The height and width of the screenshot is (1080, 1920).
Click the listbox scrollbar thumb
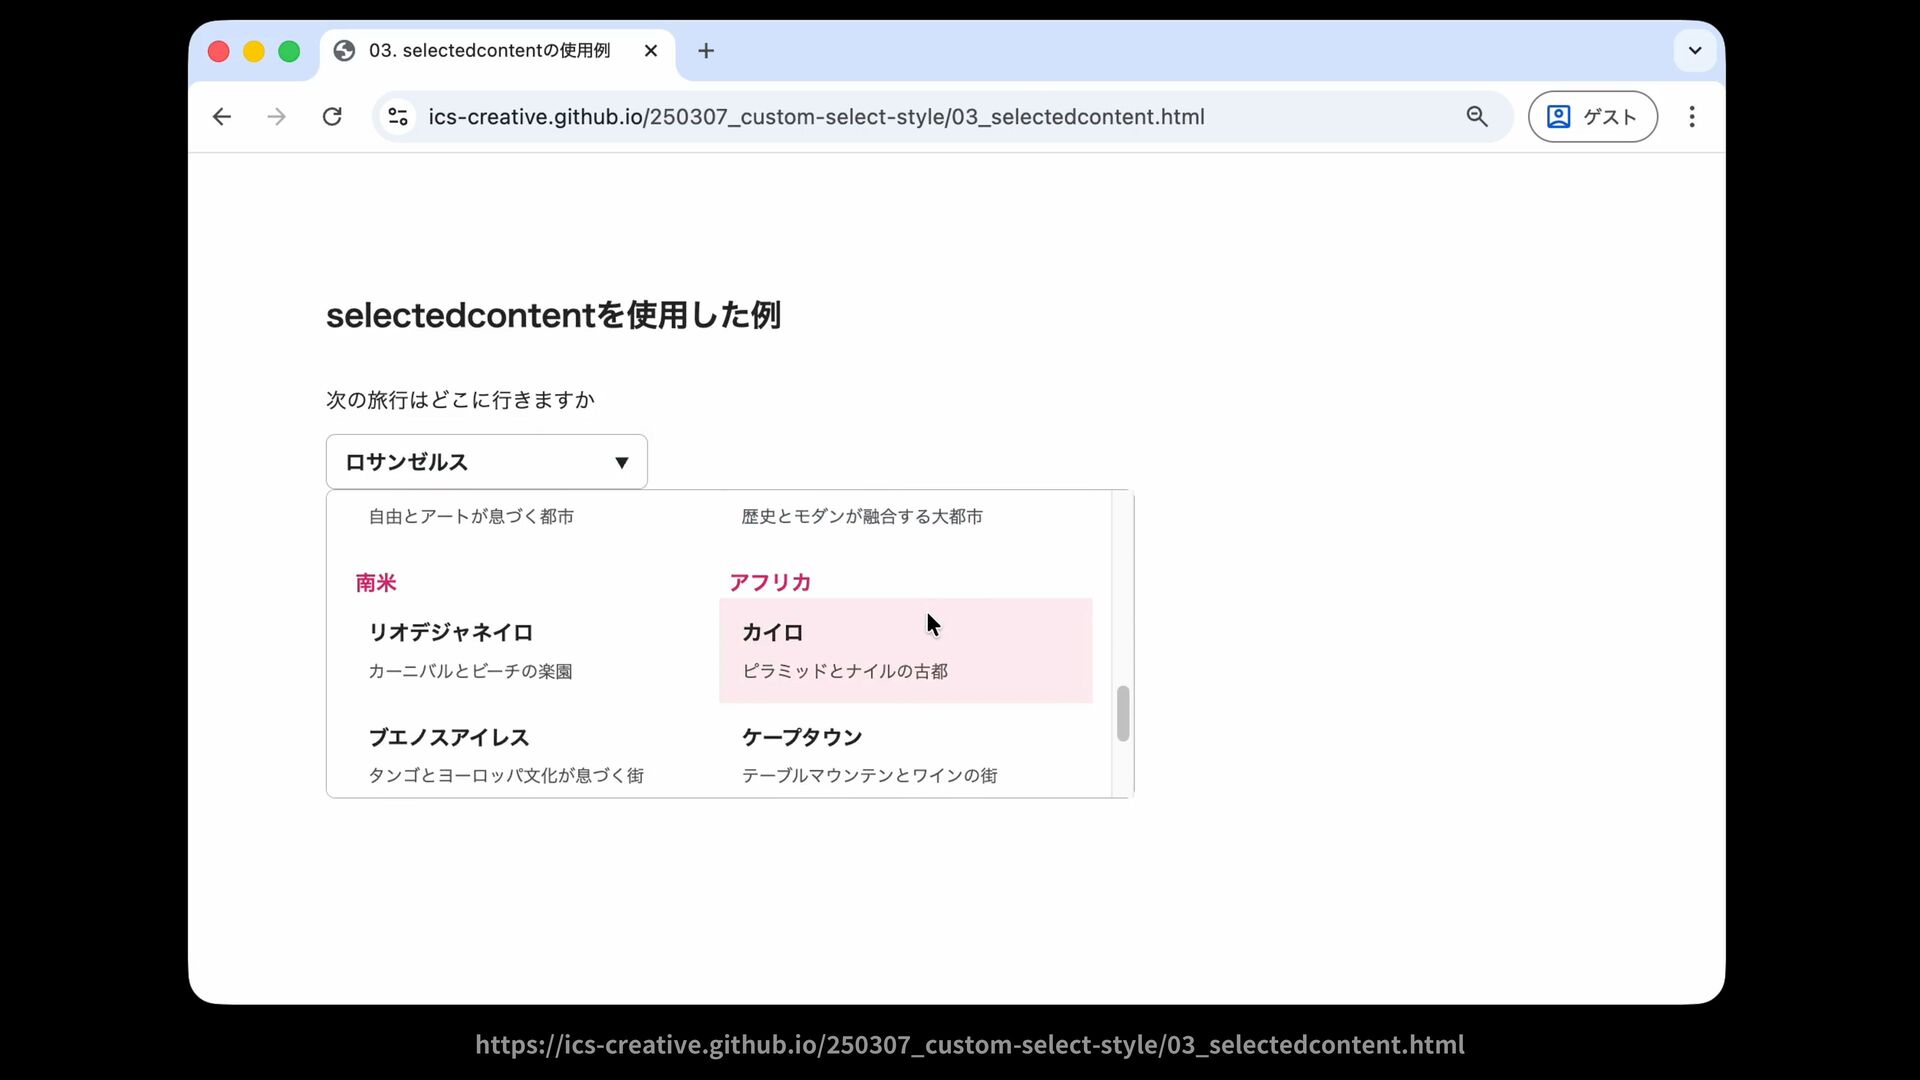tap(1123, 713)
